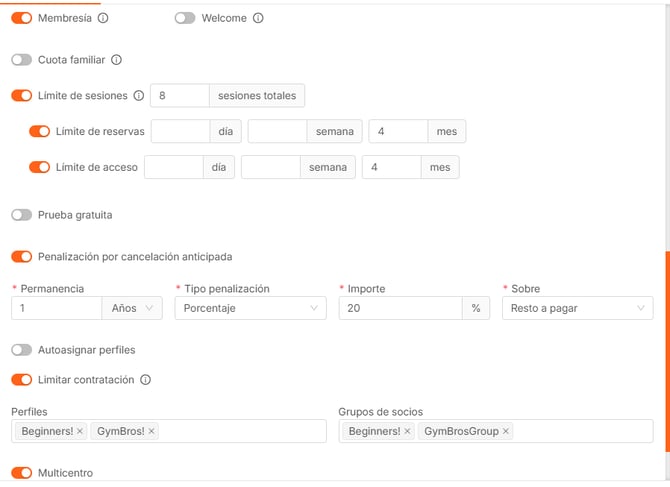The height and width of the screenshot is (487, 670).
Task: Disable the Membresía toggle
Action: (21, 18)
